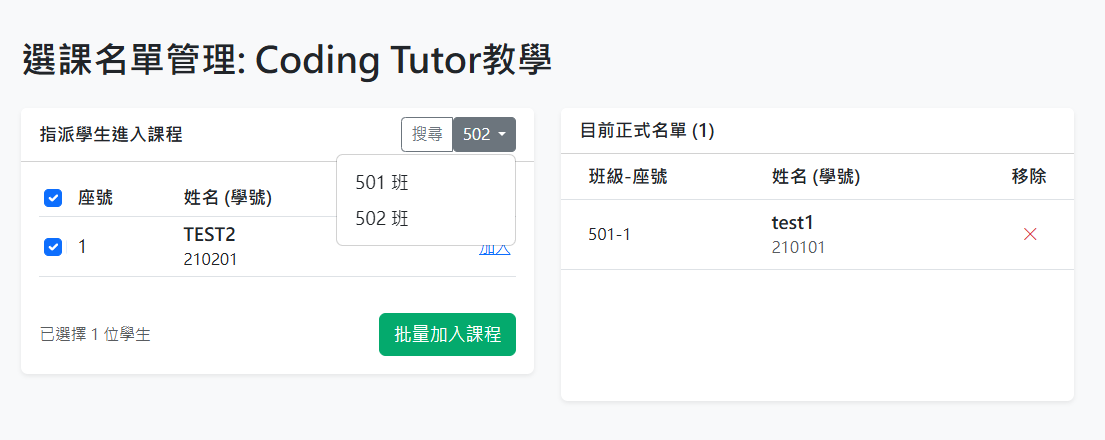Click 姓名 (學號) header in assign panel
Viewport: 1105px width, 440px height.
click(227, 198)
